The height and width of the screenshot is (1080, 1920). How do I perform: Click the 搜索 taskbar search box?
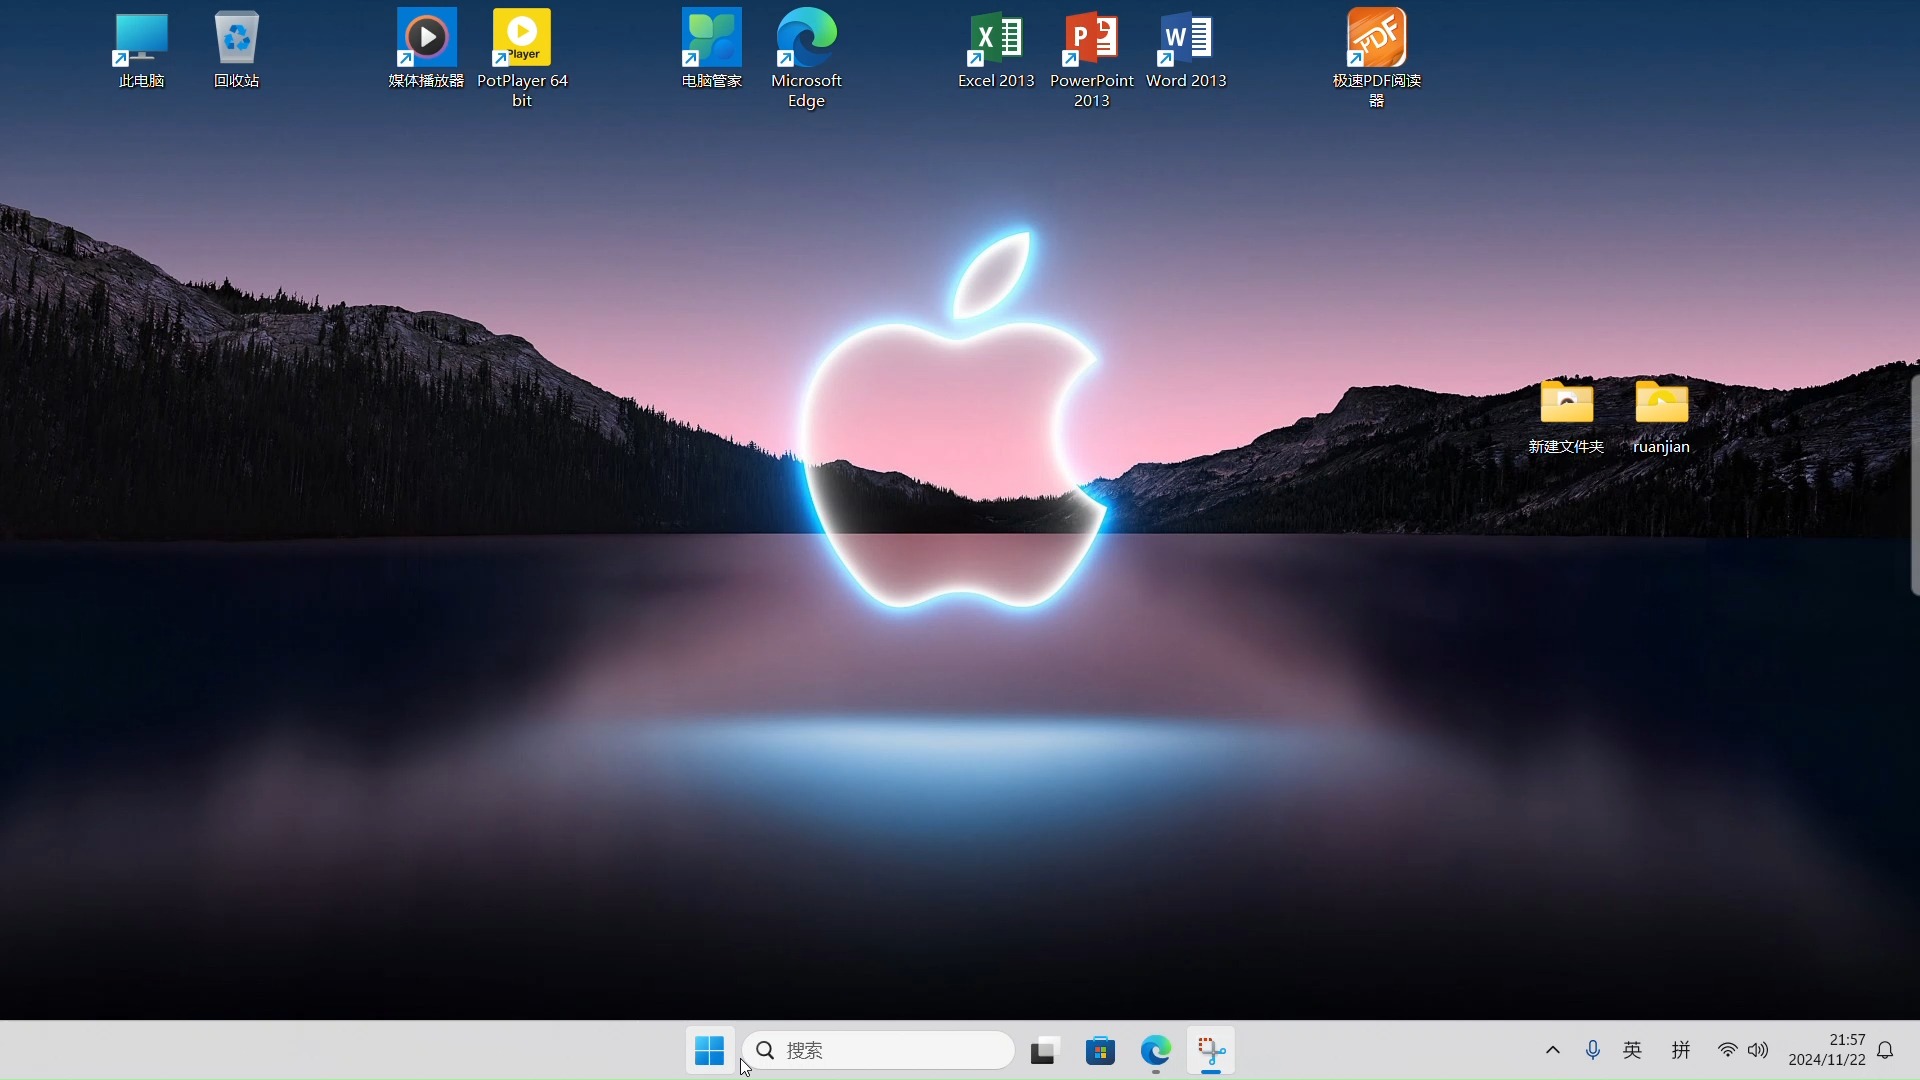pos(878,1050)
